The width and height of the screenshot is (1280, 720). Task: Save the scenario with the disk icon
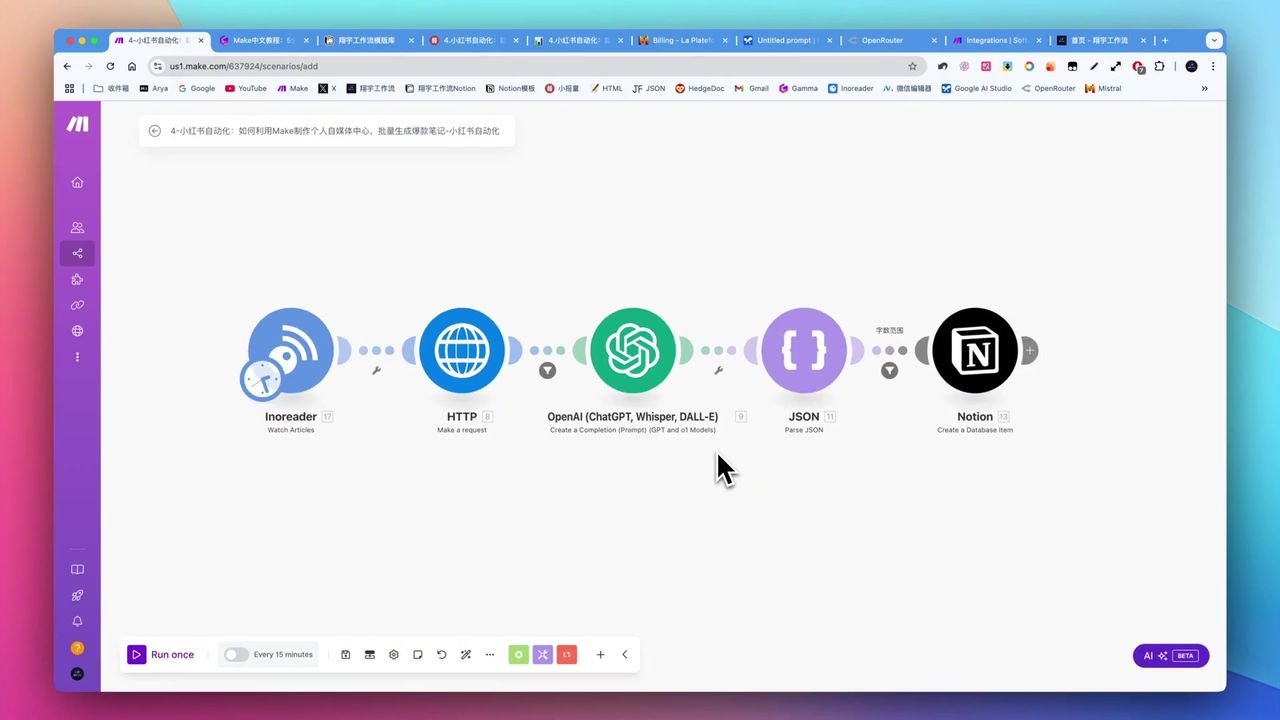pos(345,655)
